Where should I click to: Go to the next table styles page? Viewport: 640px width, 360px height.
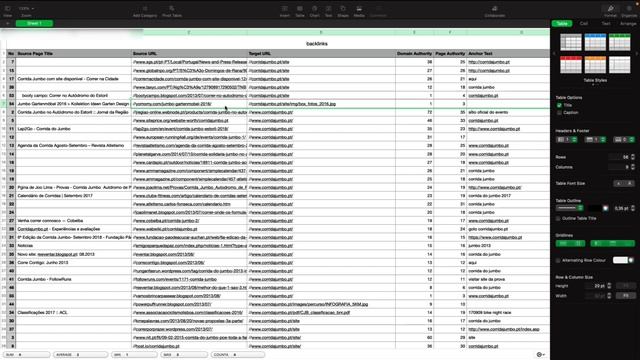(x=636, y=53)
